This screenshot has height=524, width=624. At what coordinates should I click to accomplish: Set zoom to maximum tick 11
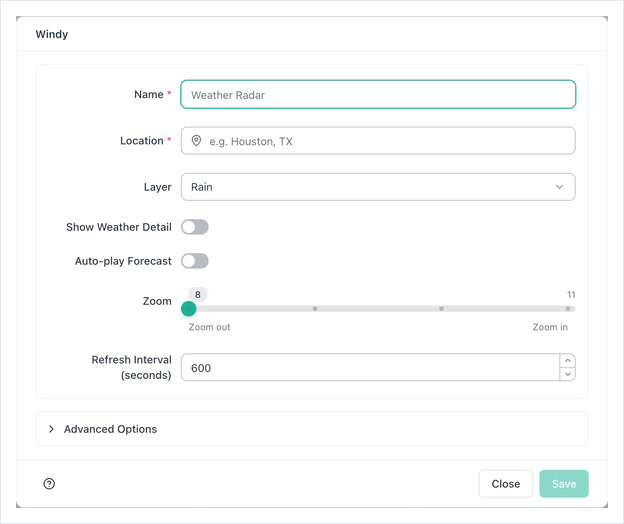[x=568, y=309]
